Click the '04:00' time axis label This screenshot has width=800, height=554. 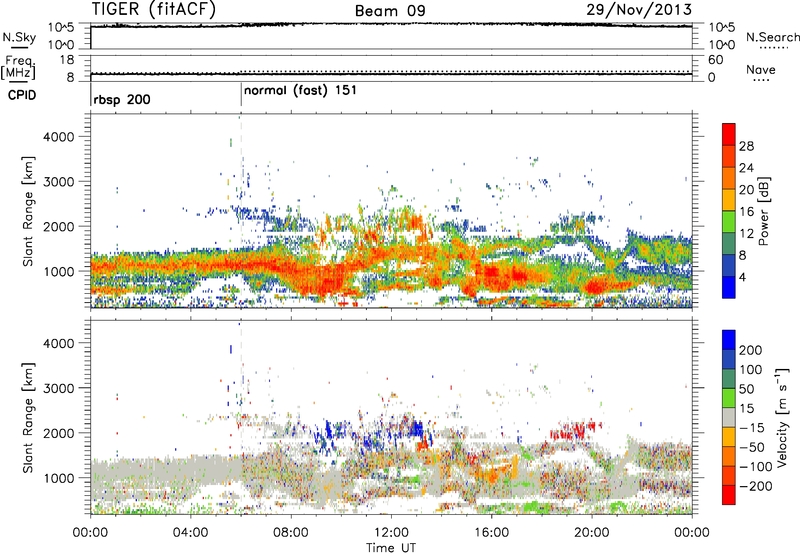pos(190,533)
